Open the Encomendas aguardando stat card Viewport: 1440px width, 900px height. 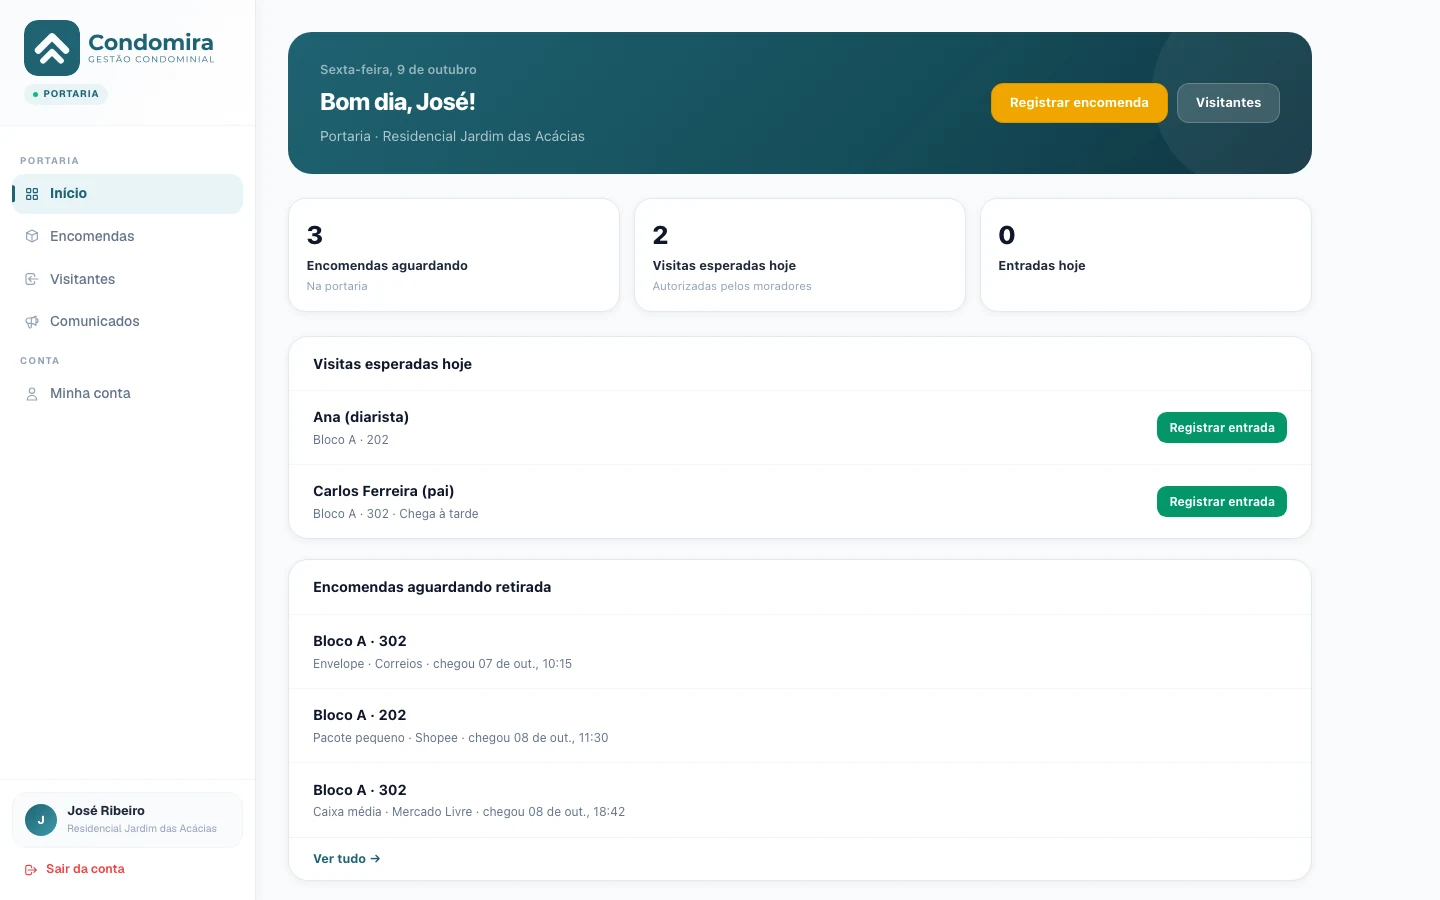click(x=454, y=255)
